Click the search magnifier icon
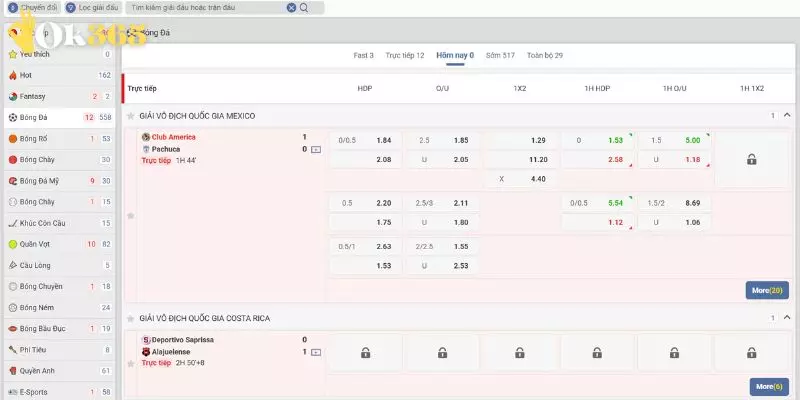Viewport: 800px width, 400px height. pos(304,8)
